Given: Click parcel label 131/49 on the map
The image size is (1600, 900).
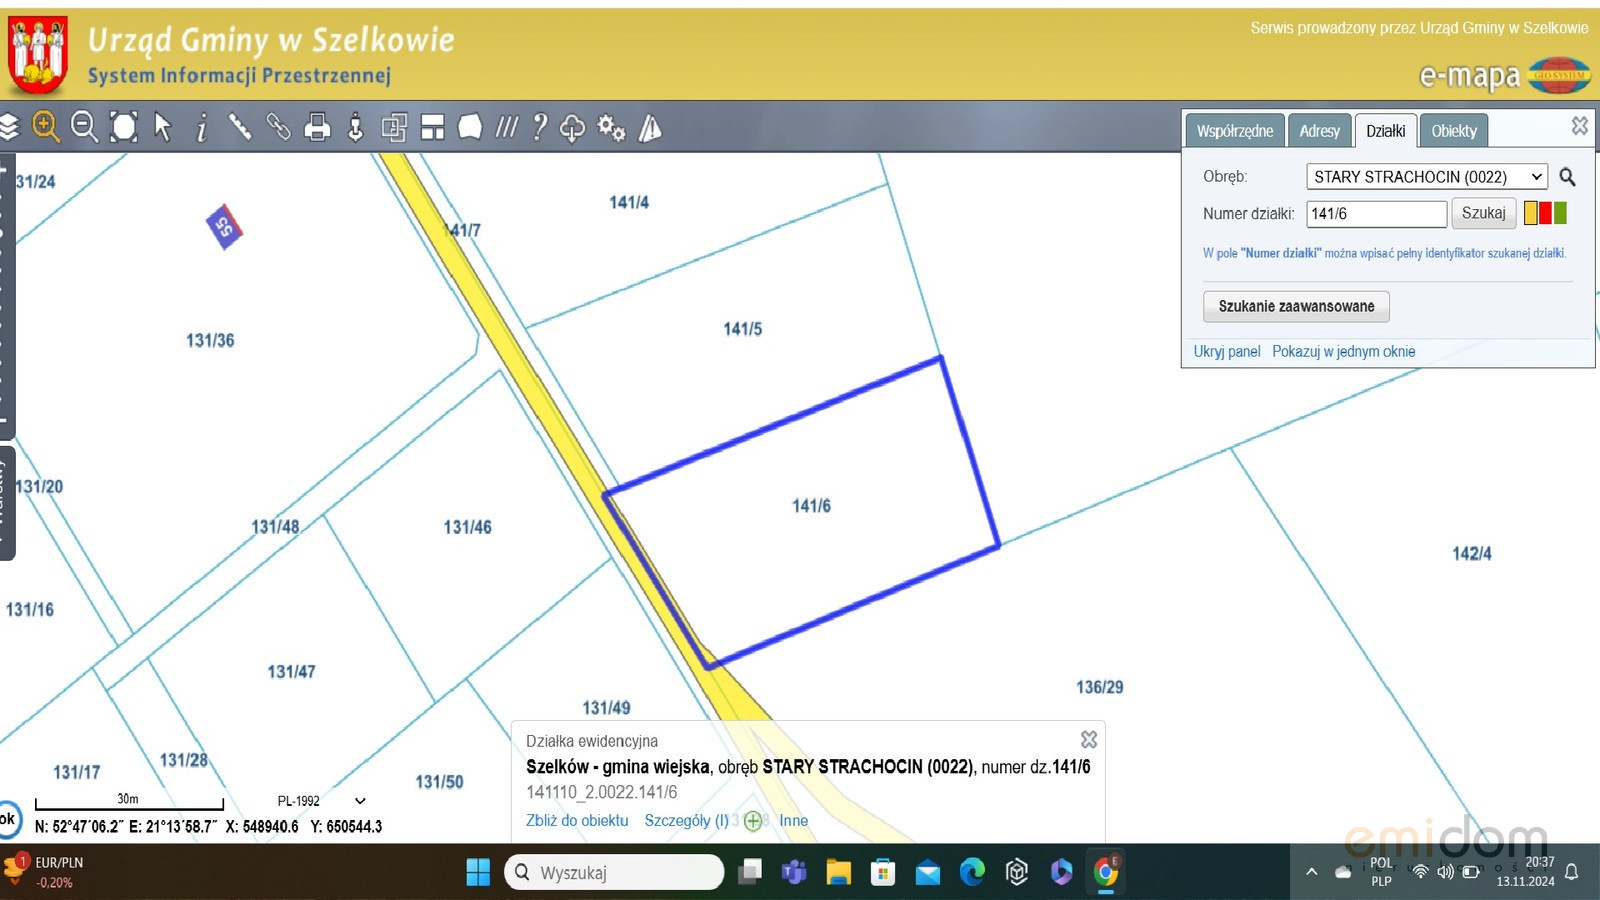Looking at the screenshot, I should pyautogui.click(x=607, y=708).
